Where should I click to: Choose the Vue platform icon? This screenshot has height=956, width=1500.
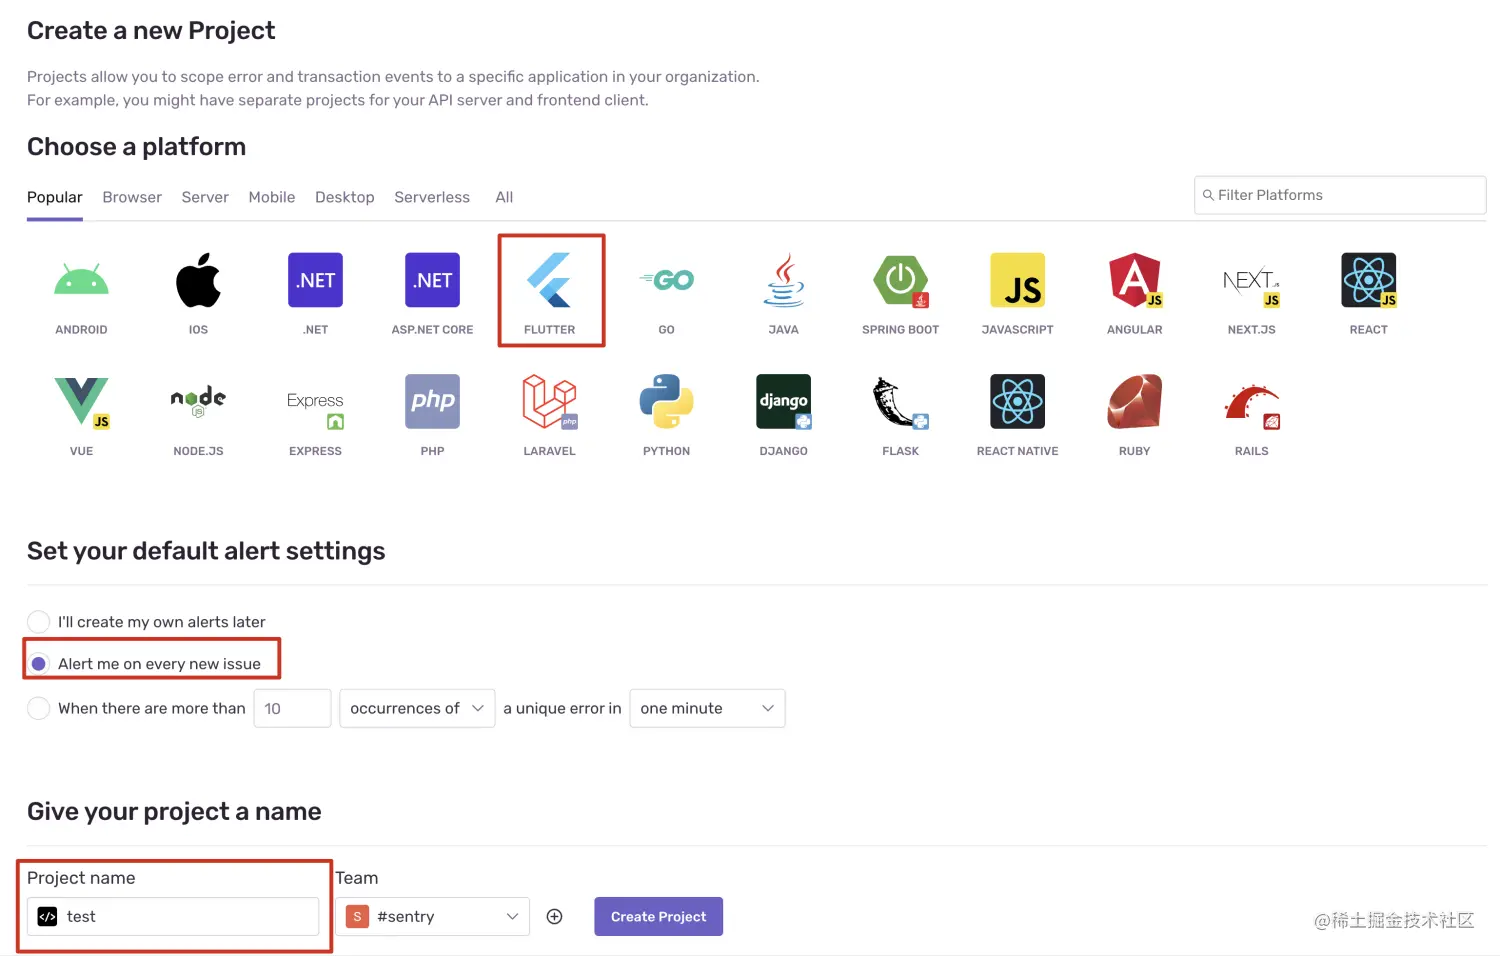coord(81,402)
